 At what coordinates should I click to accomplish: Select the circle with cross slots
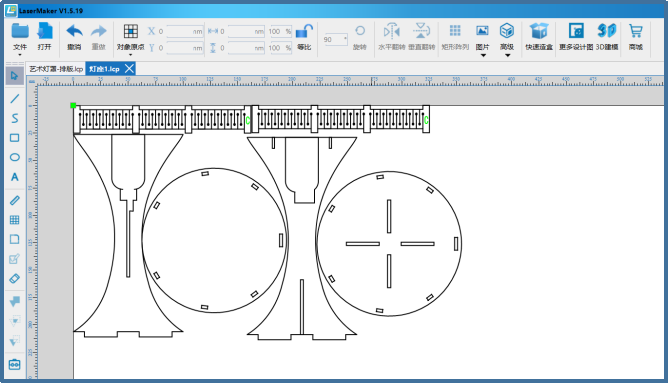389,244
